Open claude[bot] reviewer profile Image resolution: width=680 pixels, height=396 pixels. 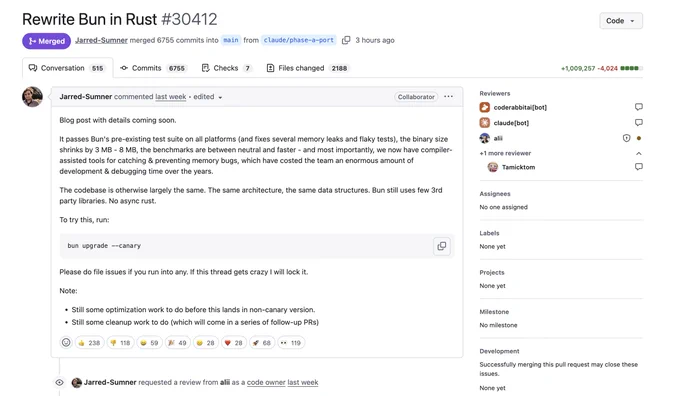pos(511,123)
